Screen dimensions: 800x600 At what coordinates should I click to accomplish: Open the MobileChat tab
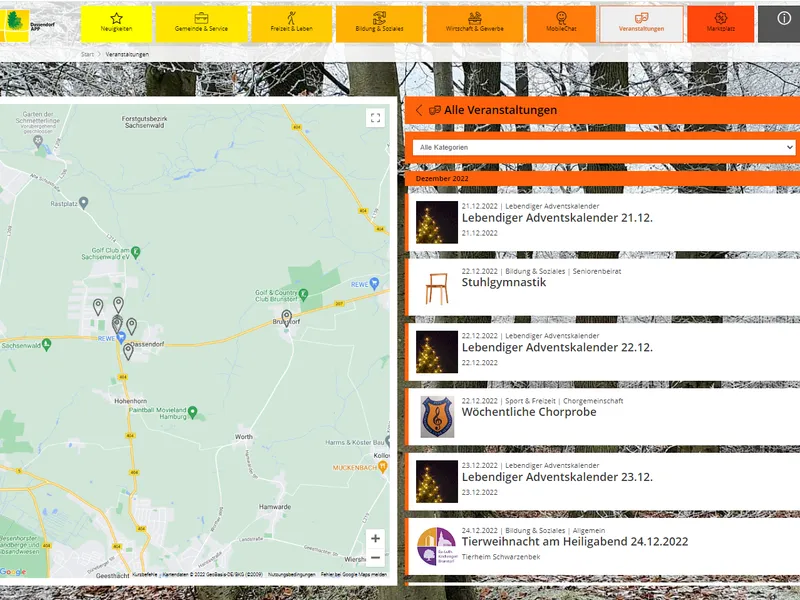(x=561, y=23)
